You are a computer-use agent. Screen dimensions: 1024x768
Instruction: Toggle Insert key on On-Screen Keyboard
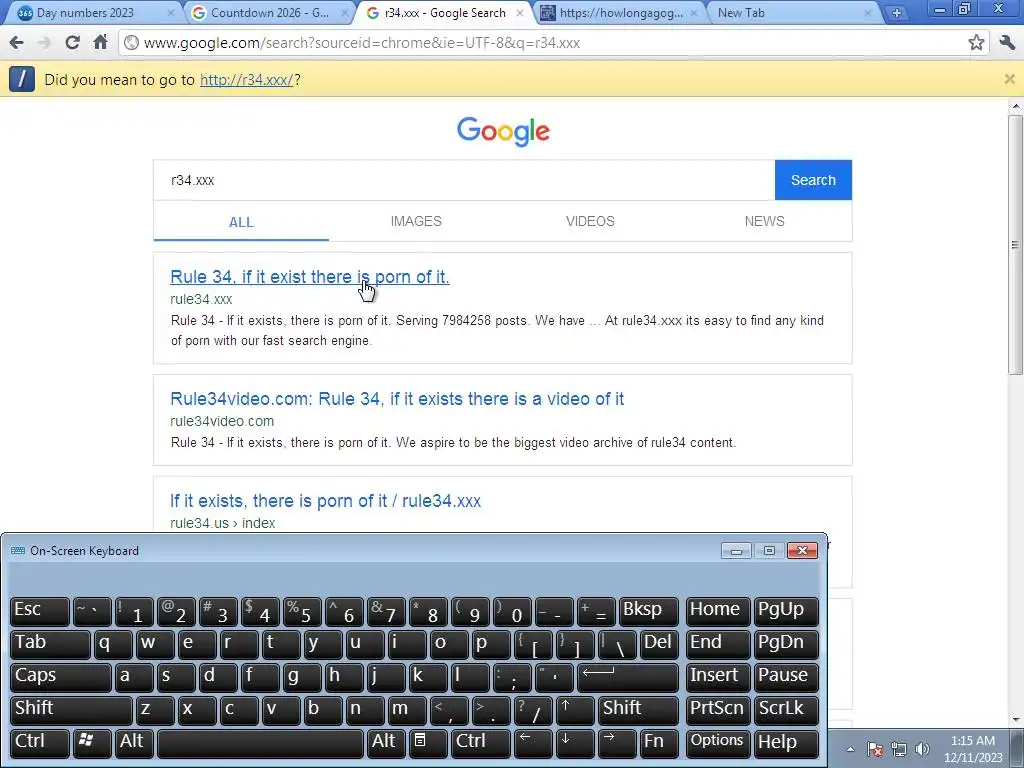click(x=718, y=677)
